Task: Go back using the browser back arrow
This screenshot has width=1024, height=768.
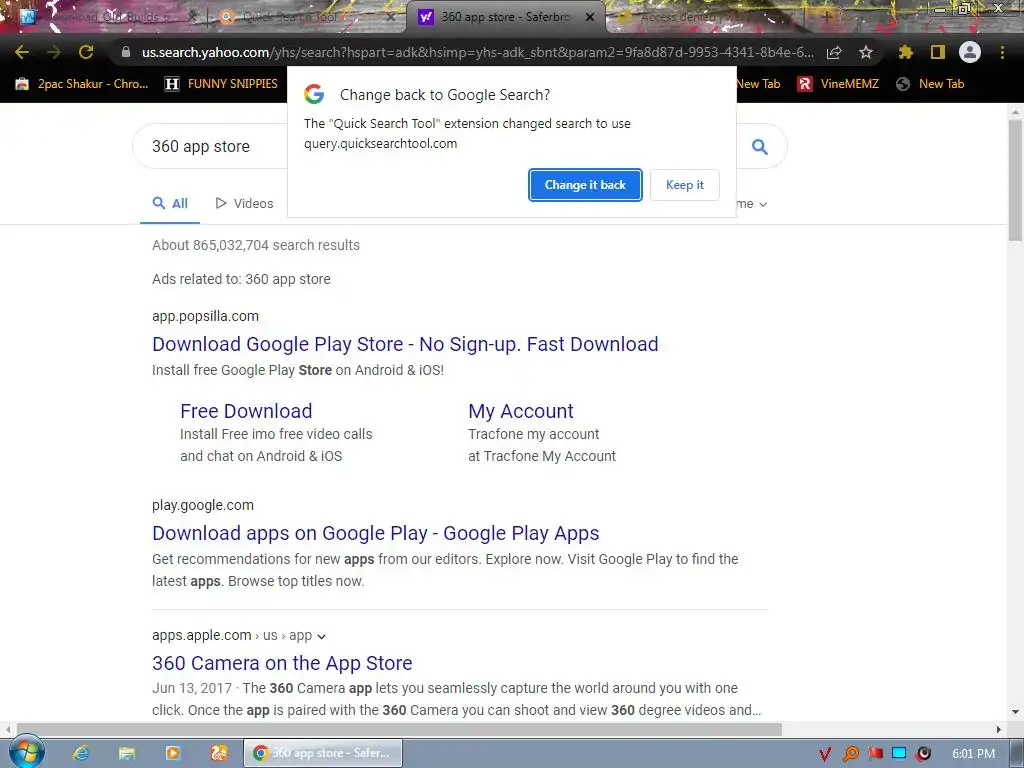Action: [22, 52]
